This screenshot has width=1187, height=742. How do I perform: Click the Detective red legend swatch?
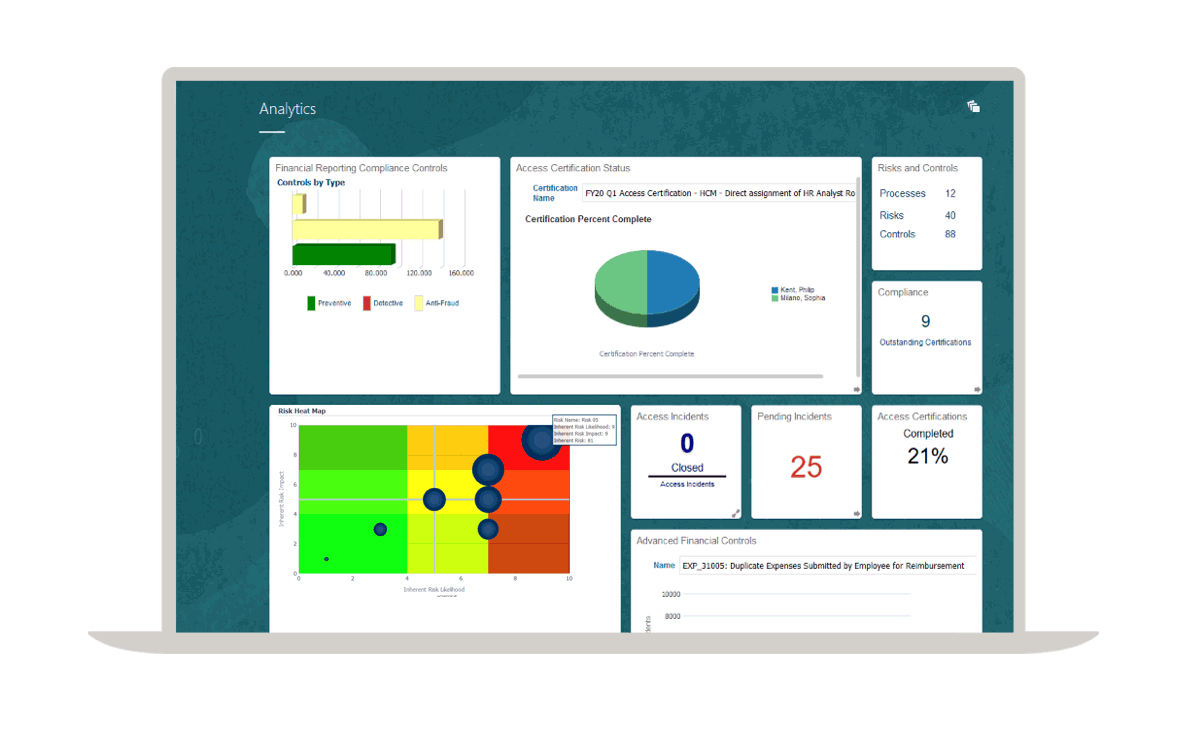(x=367, y=303)
